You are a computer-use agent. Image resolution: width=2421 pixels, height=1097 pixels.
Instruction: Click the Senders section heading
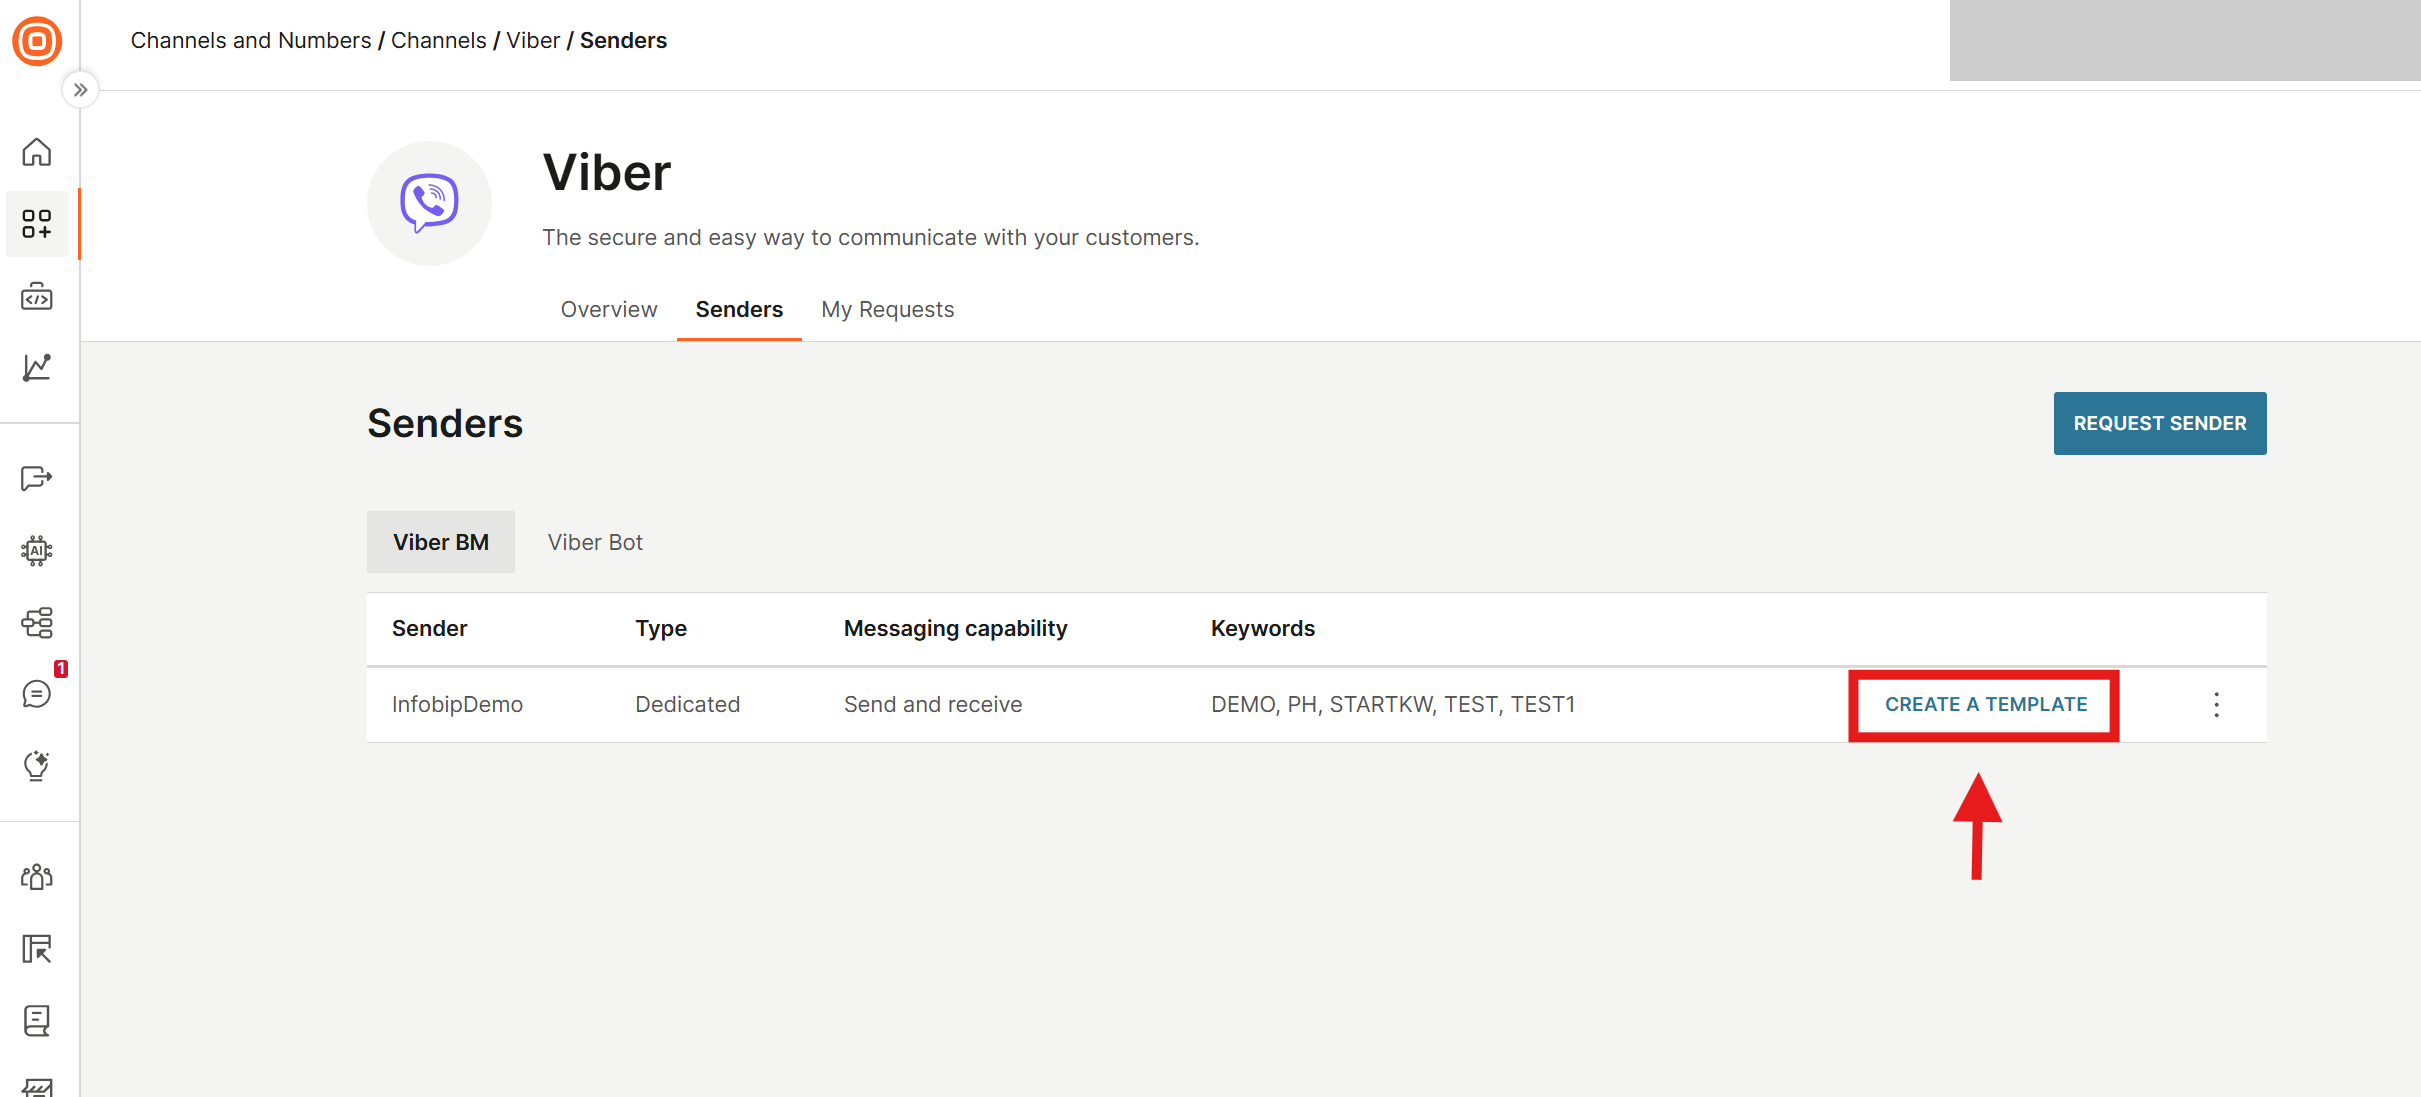445,423
